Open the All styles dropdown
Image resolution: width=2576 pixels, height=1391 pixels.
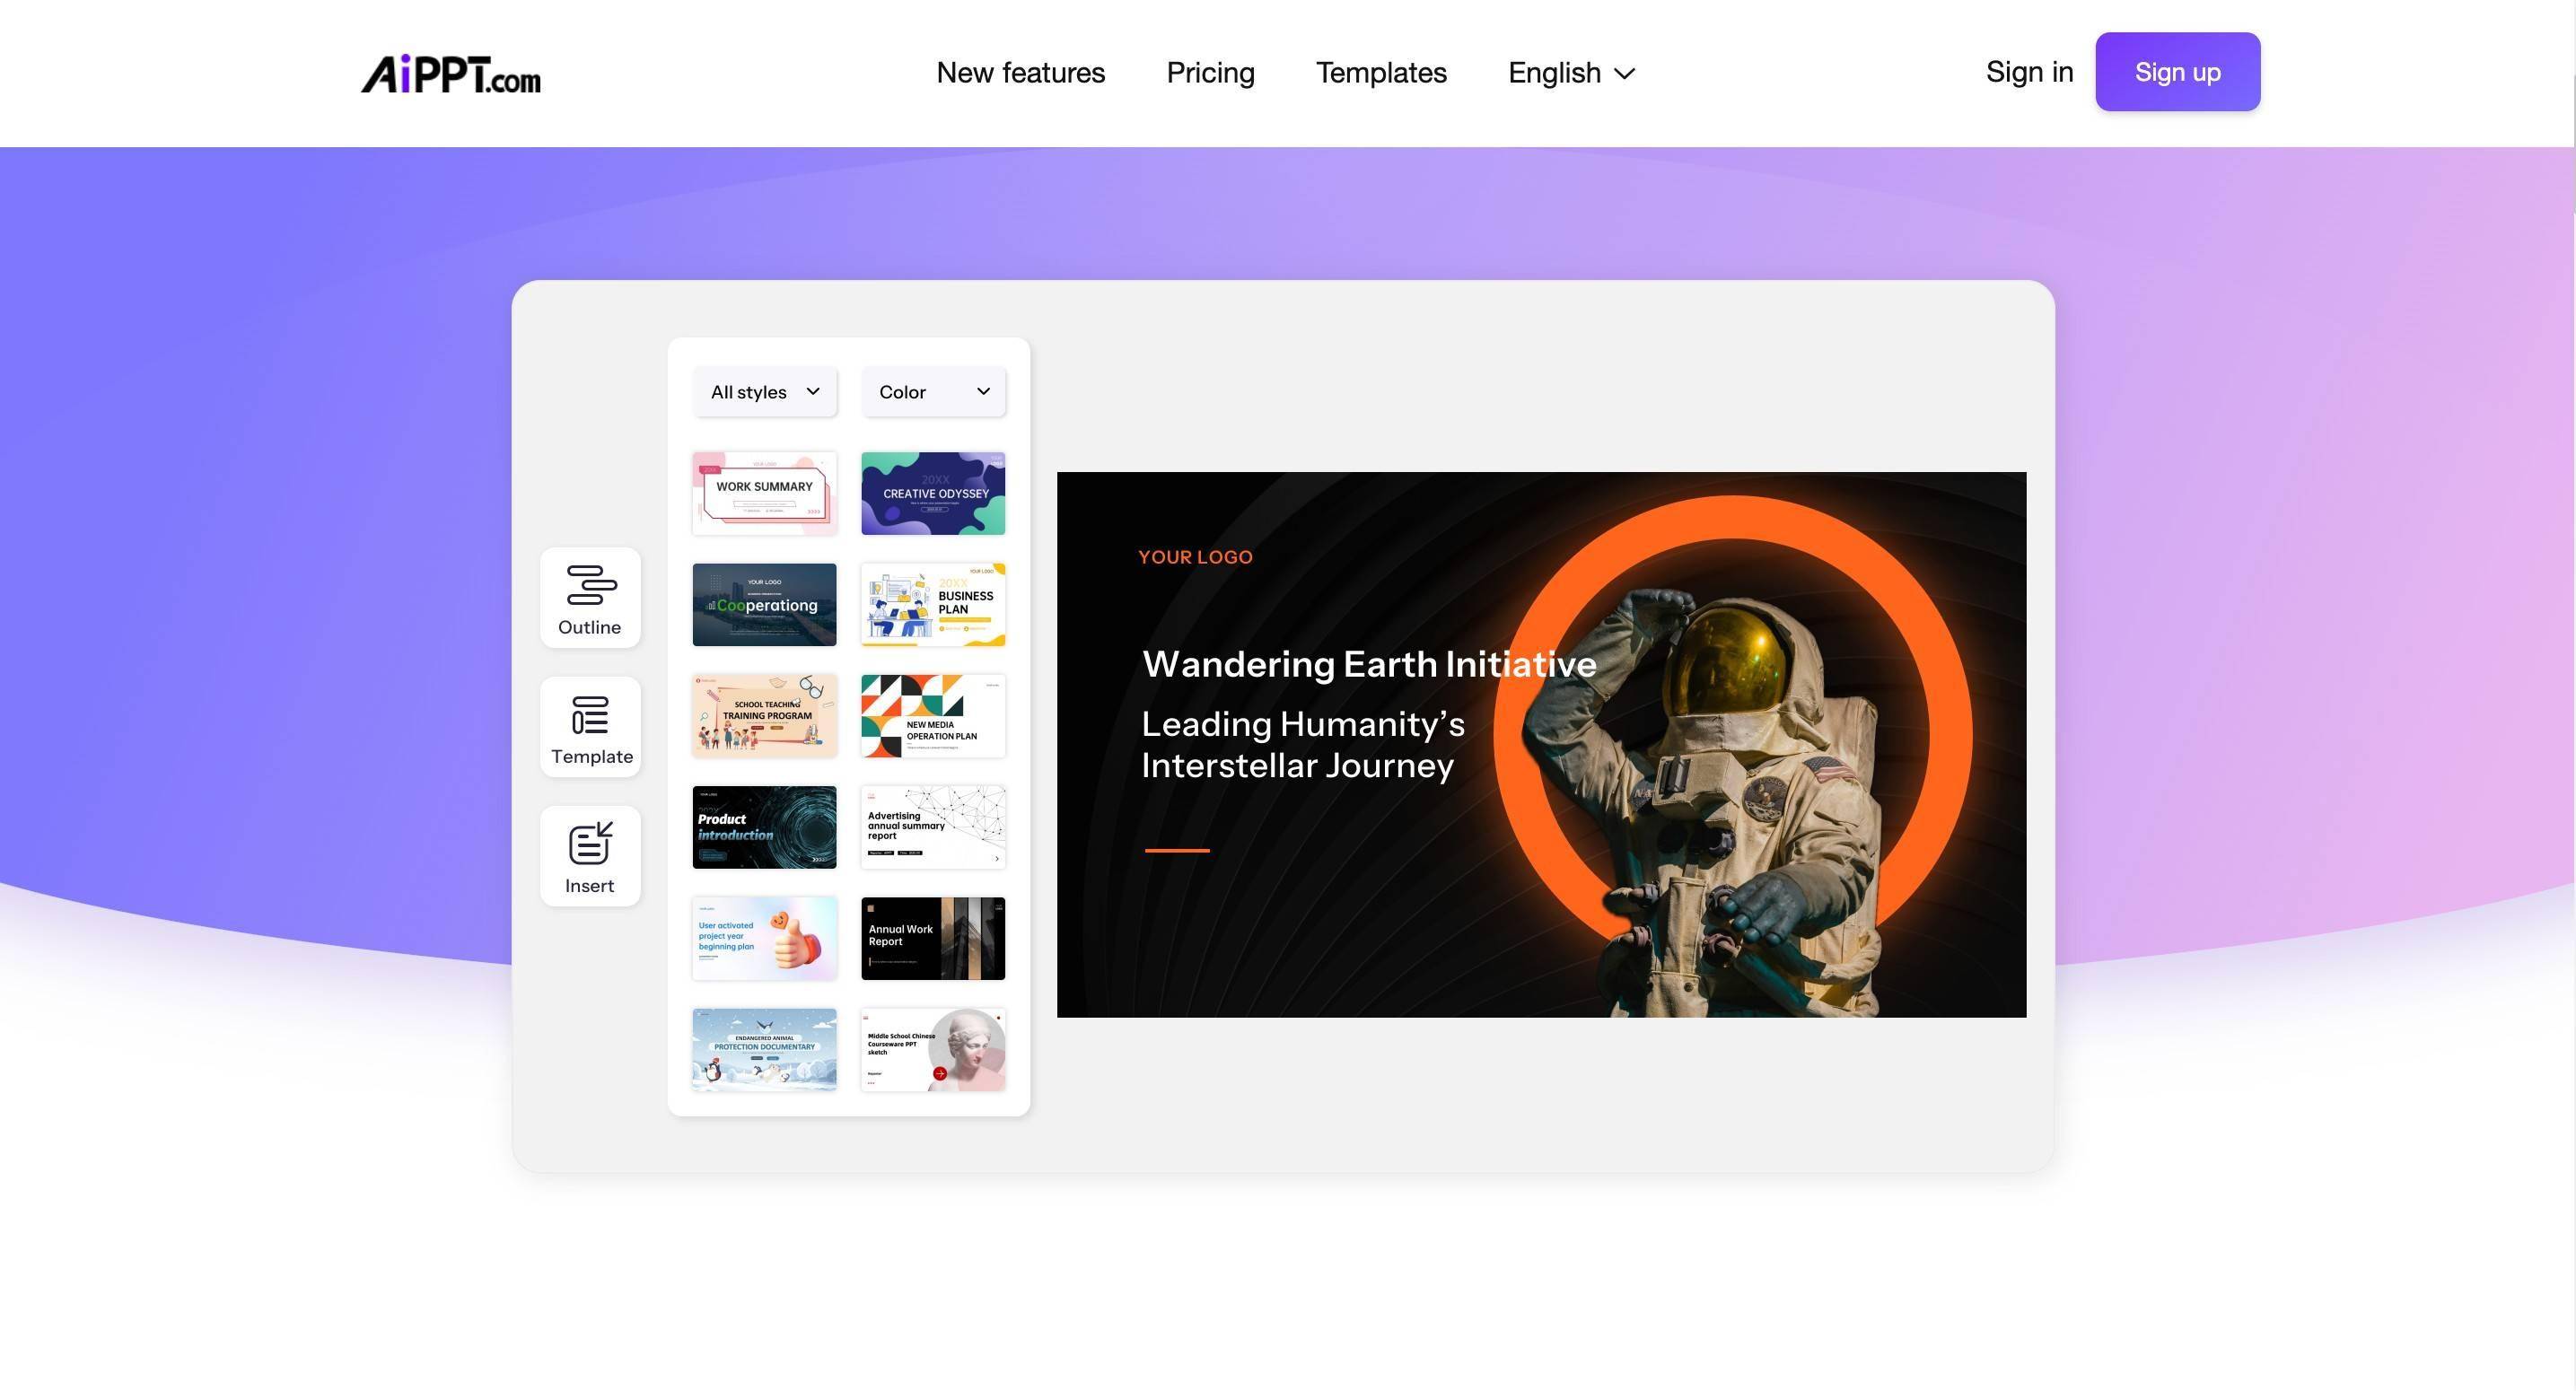tap(764, 392)
